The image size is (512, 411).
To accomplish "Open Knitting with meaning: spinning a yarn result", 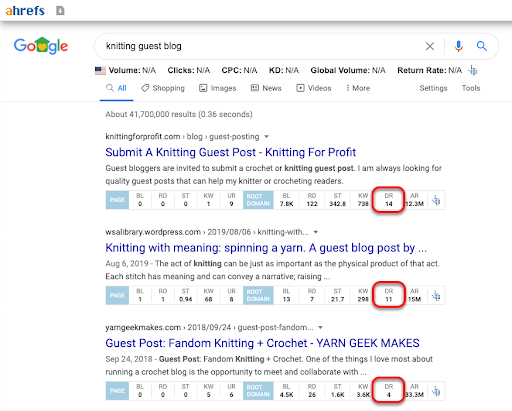I will click(266, 248).
